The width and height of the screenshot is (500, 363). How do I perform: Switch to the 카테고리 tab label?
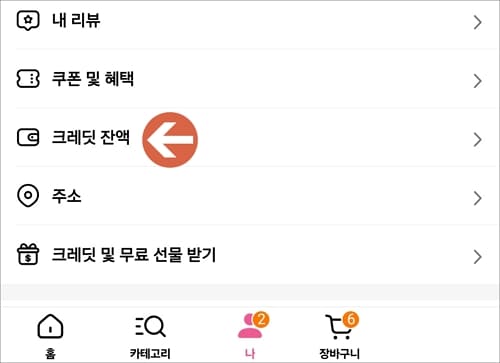click(150, 353)
